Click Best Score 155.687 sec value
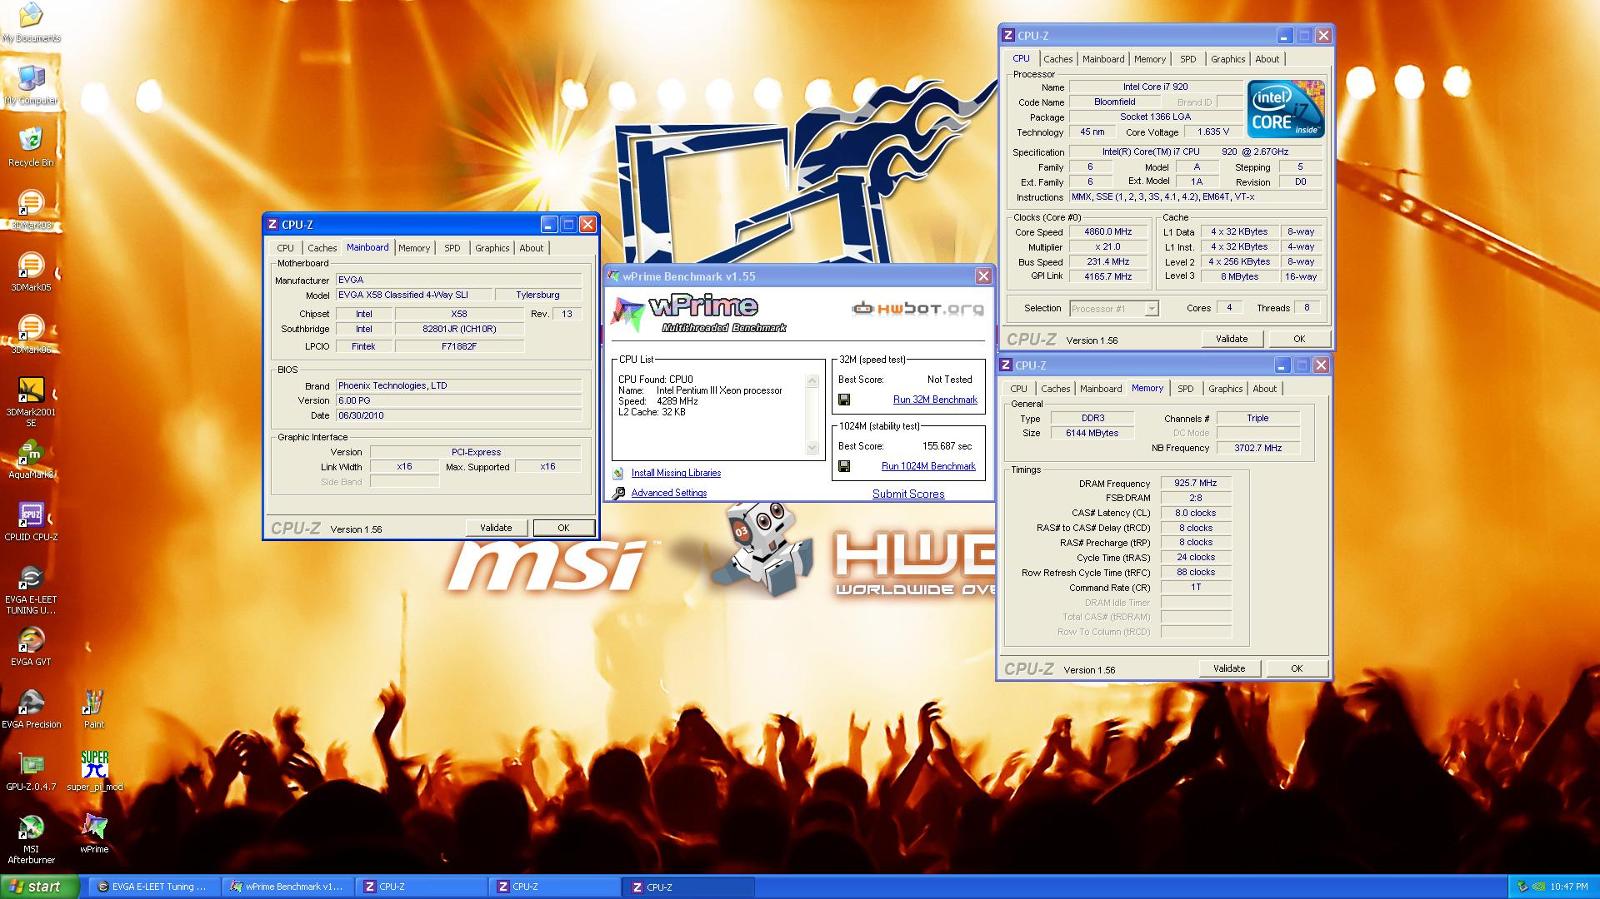The height and width of the screenshot is (899, 1600). [946, 446]
